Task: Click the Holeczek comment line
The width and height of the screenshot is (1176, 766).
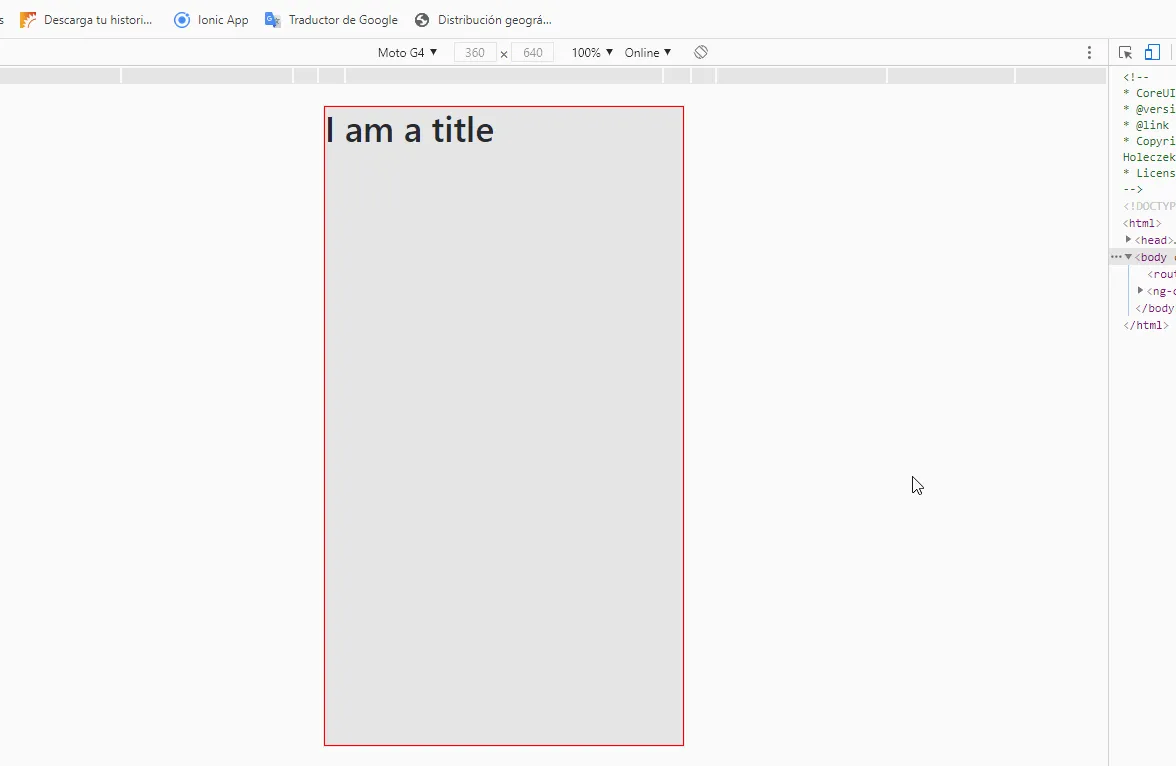Action: coord(1149,157)
